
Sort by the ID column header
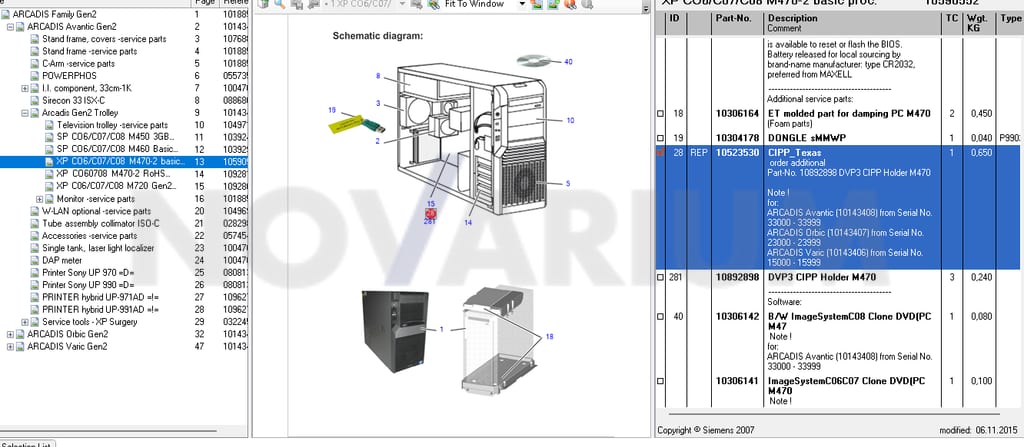tap(677, 24)
